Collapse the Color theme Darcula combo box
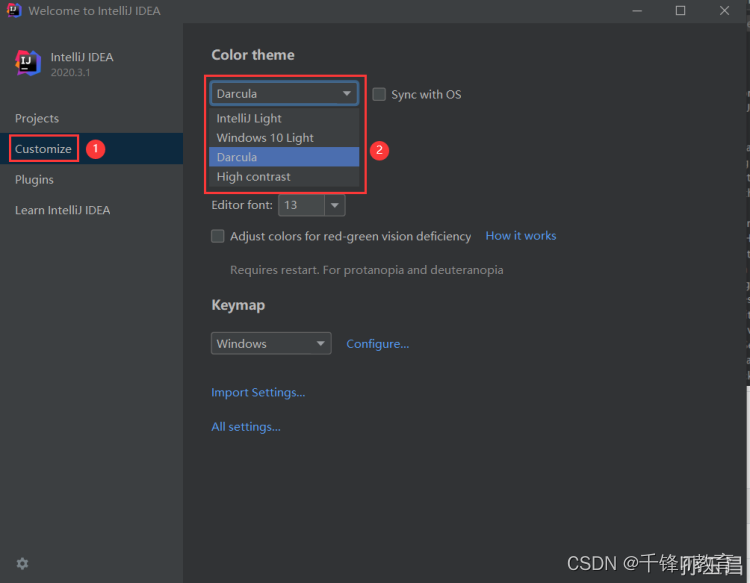This screenshot has height=583, width=750. [284, 94]
